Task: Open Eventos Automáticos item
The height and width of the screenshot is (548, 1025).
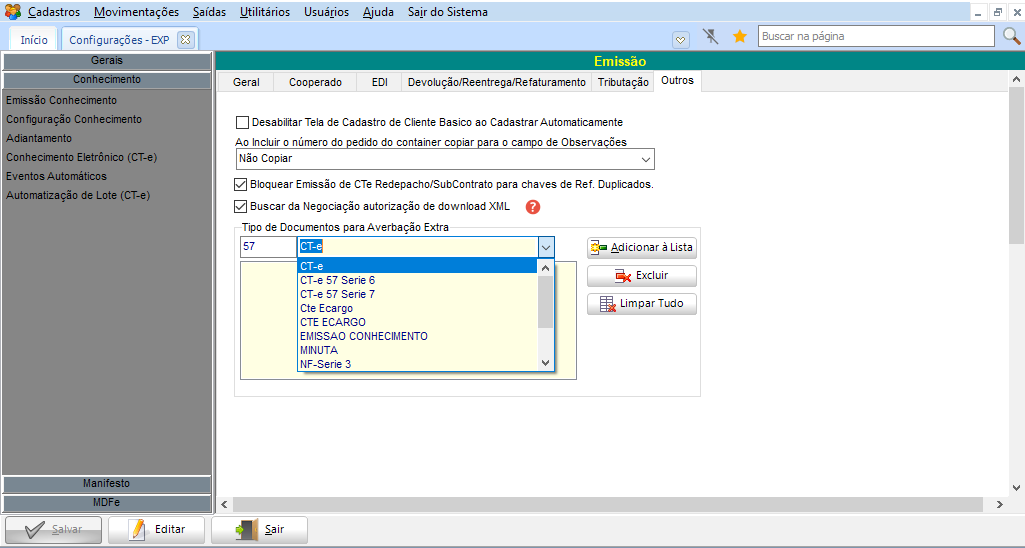Action: 56,176
